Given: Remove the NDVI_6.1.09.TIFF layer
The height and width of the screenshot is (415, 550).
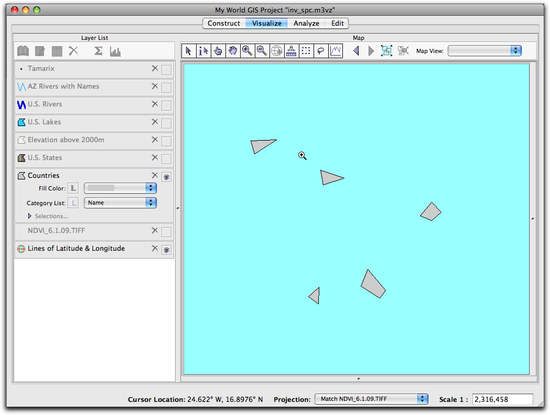Looking at the screenshot, I should pos(155,230).
